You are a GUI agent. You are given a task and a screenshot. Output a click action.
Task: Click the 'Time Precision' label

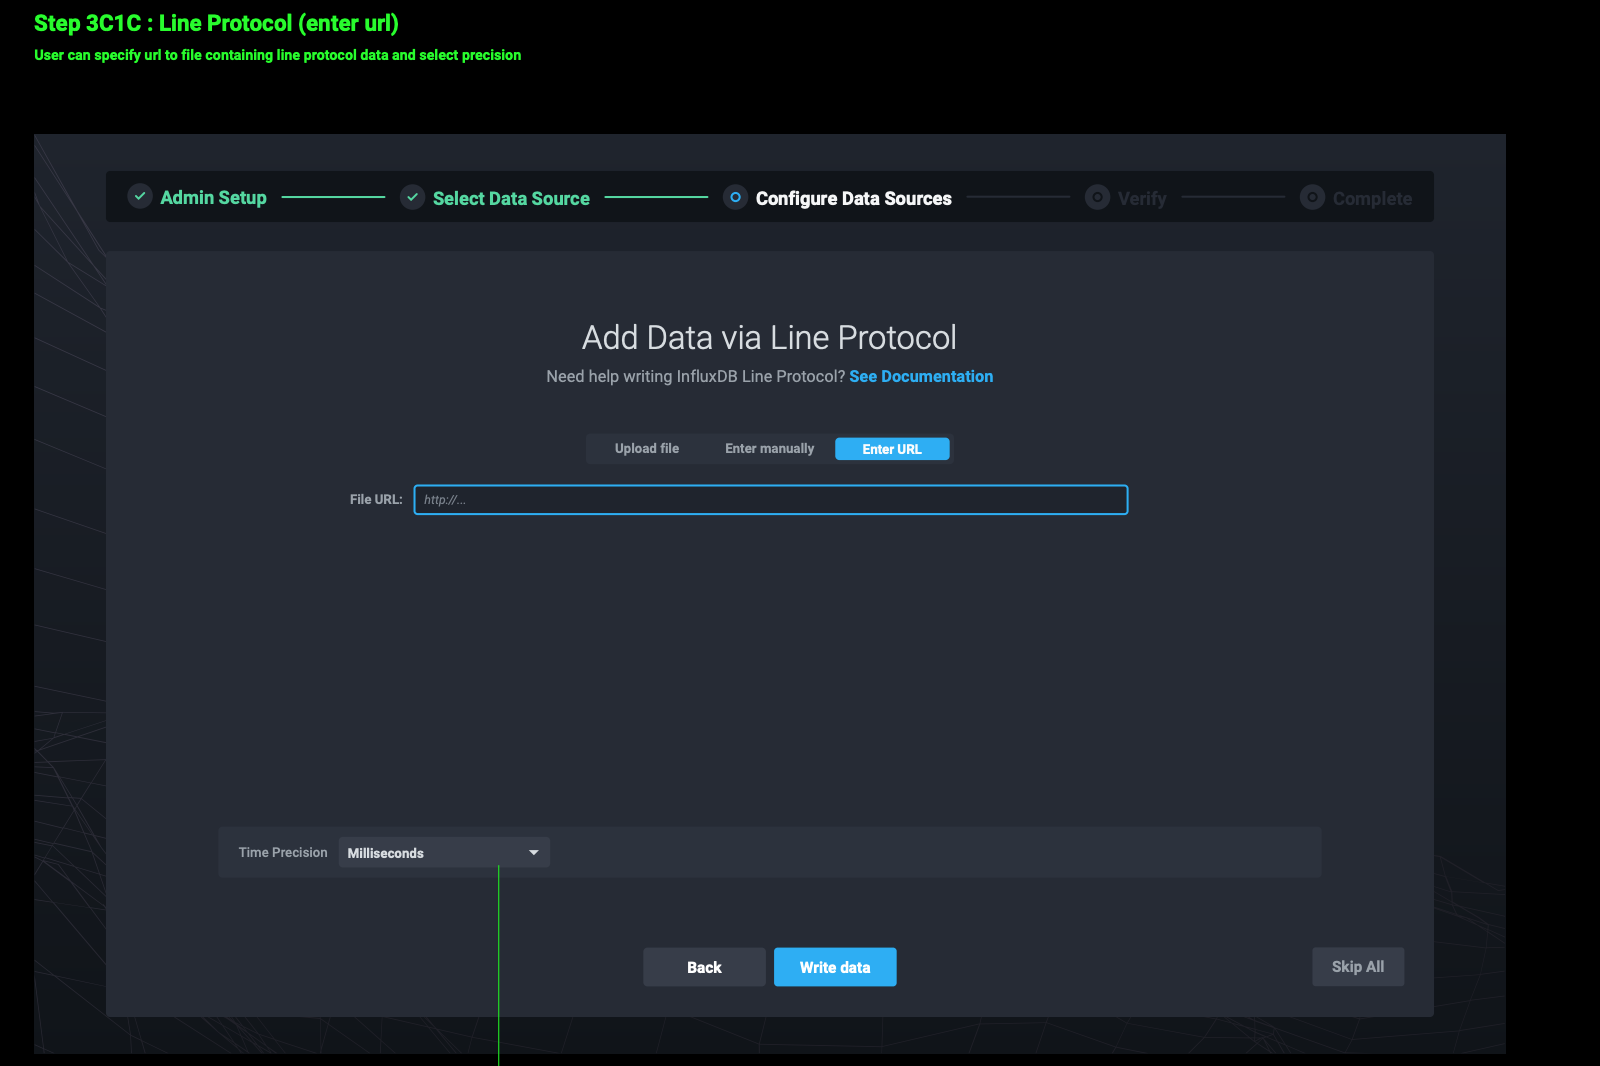(x=283, y=852)
